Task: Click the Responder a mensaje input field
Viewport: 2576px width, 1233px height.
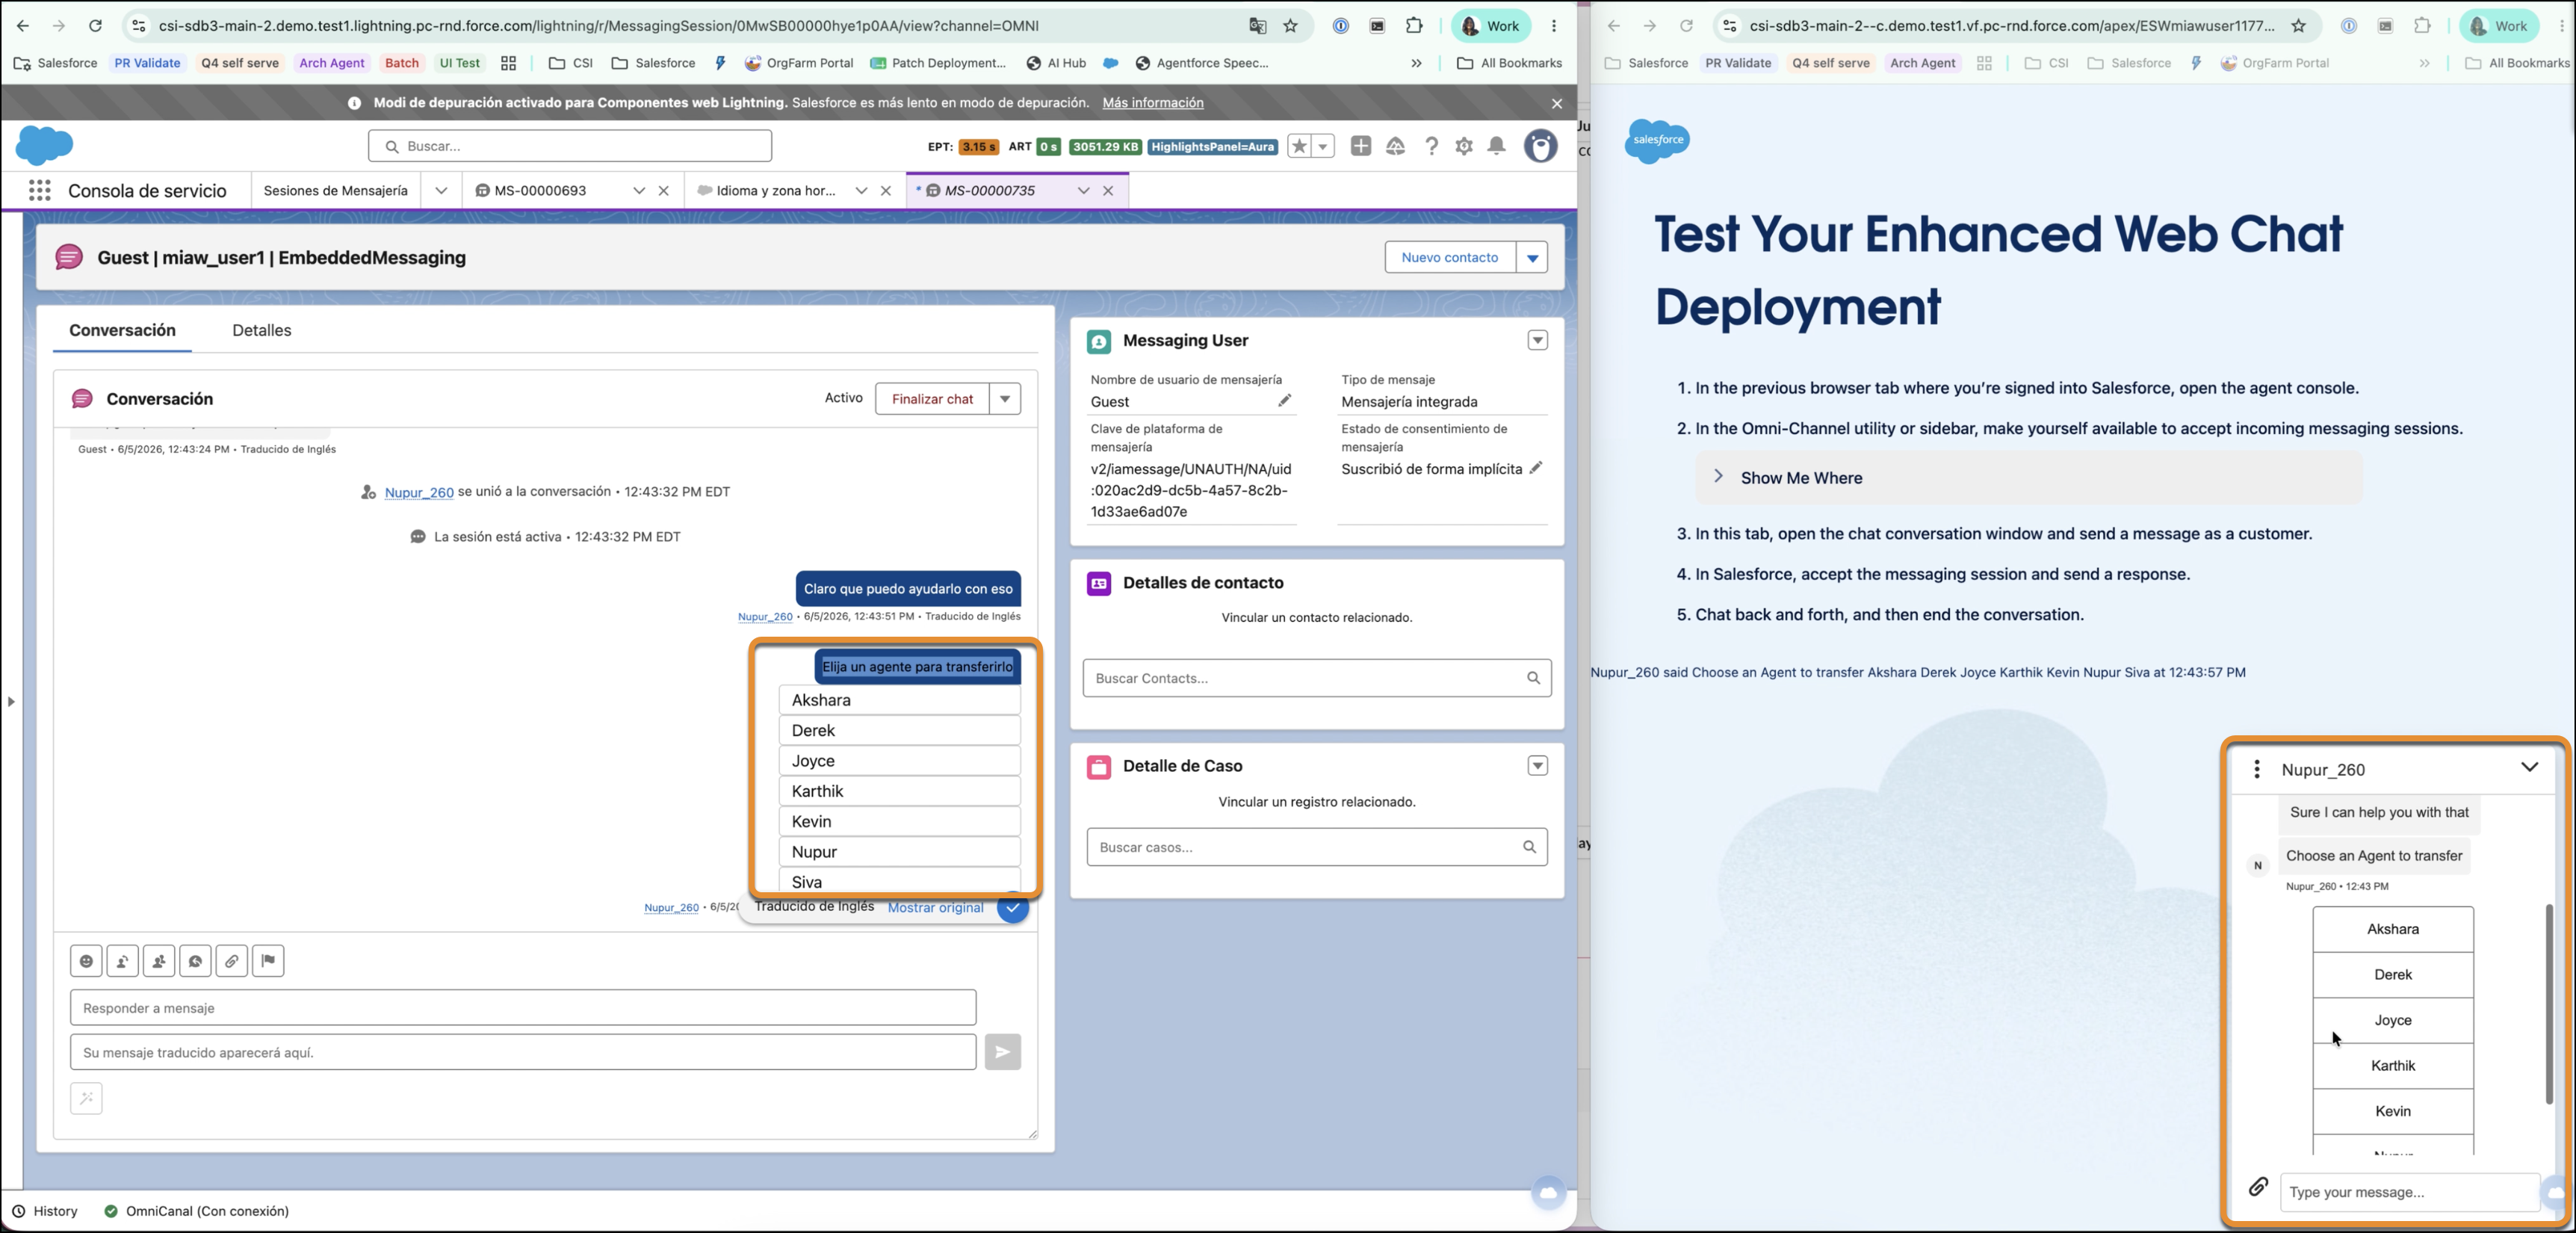Action: point(523,1008)
